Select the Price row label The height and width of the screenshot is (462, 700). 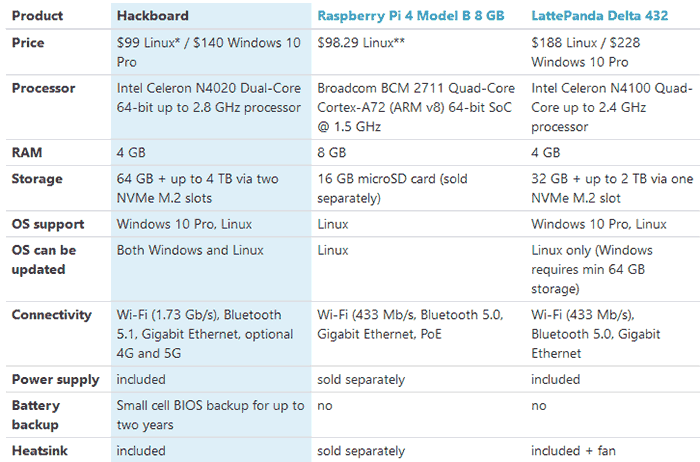tap(28, 43)
